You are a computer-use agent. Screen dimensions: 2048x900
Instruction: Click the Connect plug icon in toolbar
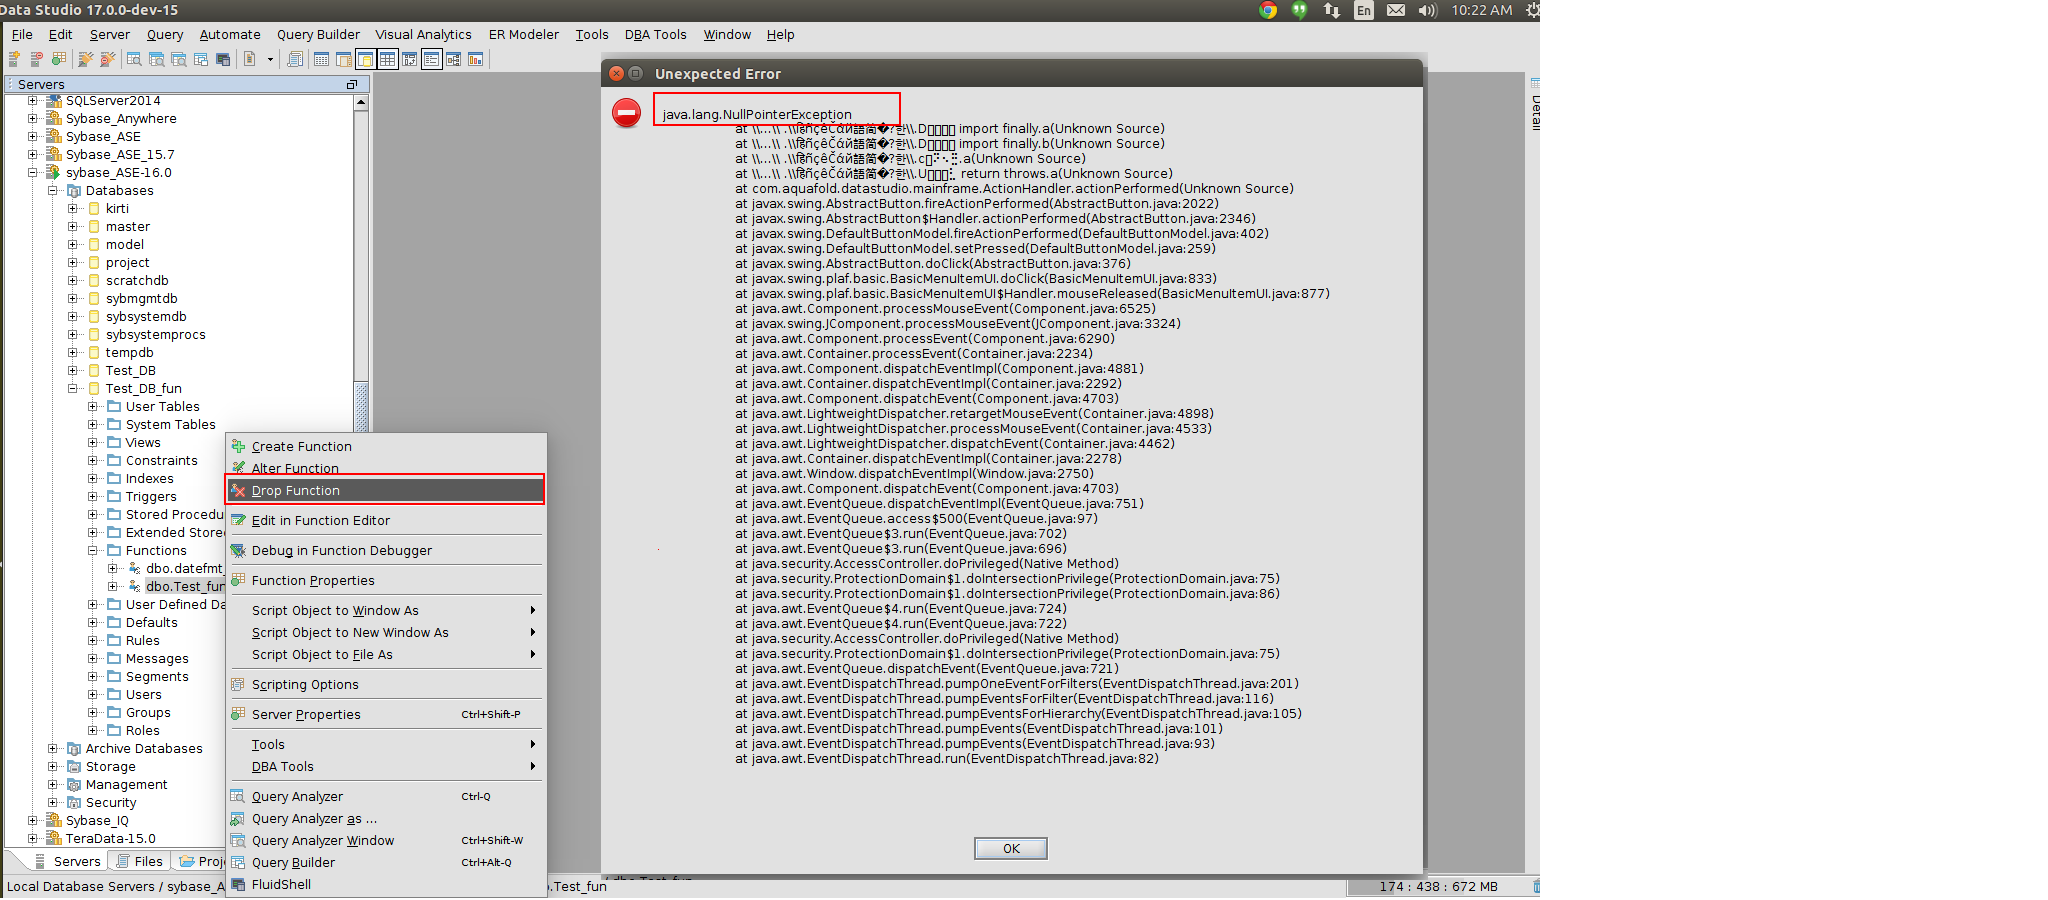point(86,60)
